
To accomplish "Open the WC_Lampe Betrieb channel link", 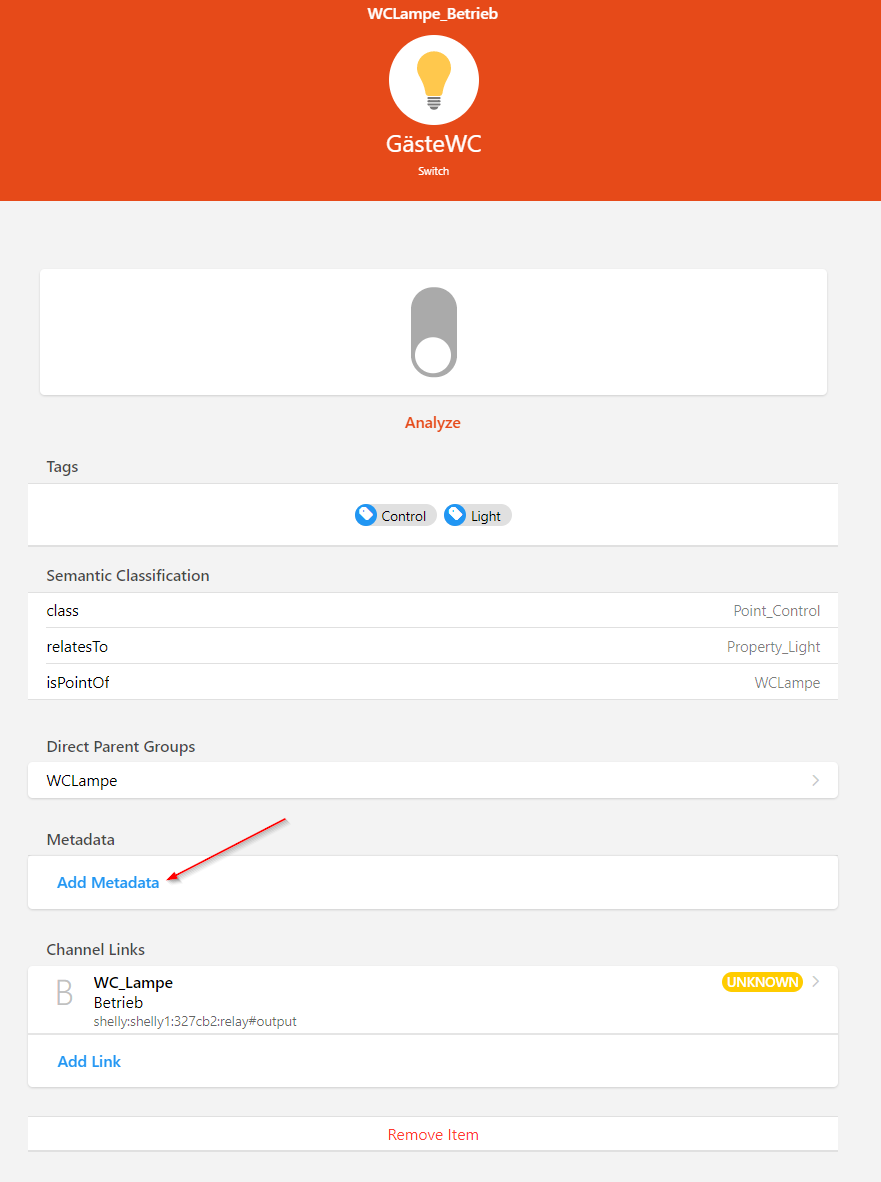I will pyautogui.click(x=433, y=1000).
